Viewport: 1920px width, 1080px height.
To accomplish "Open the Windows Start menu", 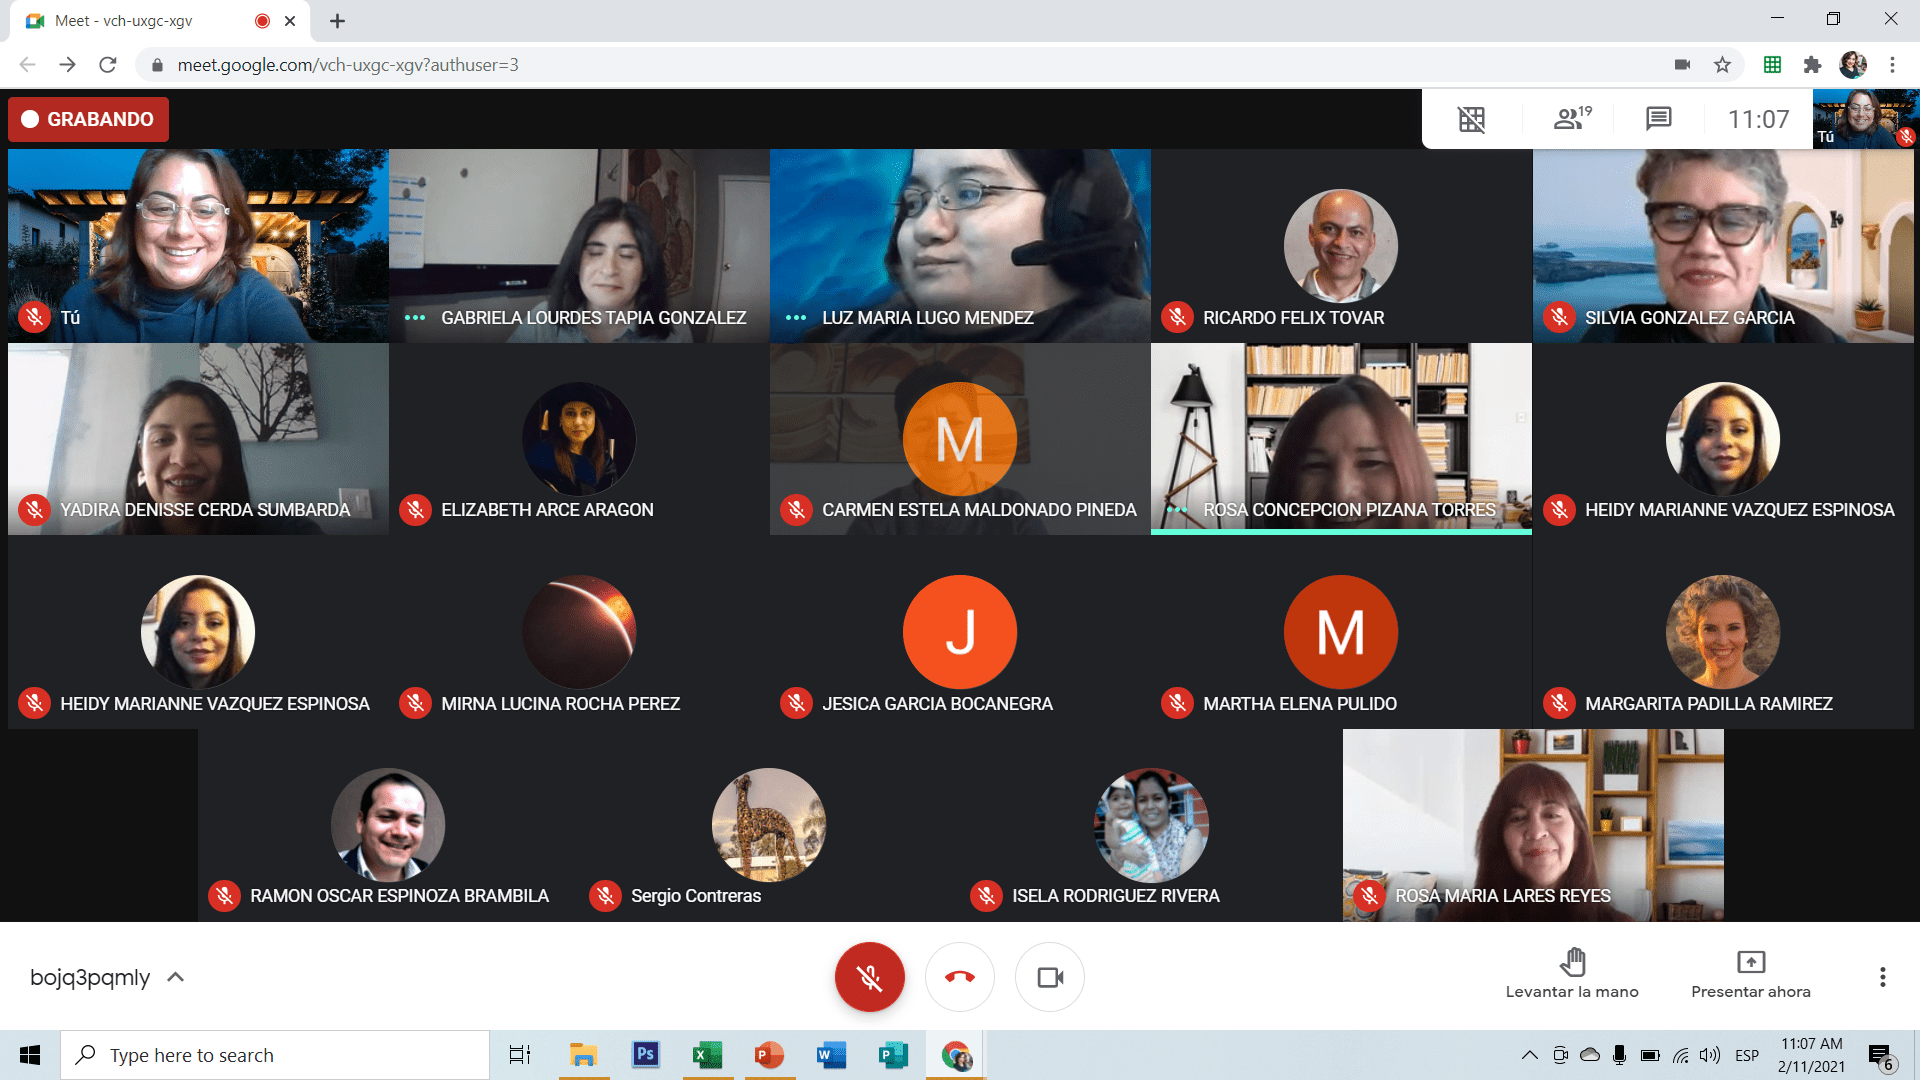I will (30, 1055).
